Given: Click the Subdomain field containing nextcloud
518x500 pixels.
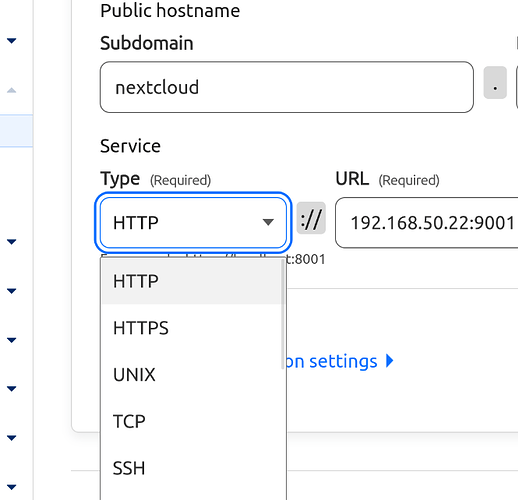Looking at the screenshot, I should (x=287, y=87).
